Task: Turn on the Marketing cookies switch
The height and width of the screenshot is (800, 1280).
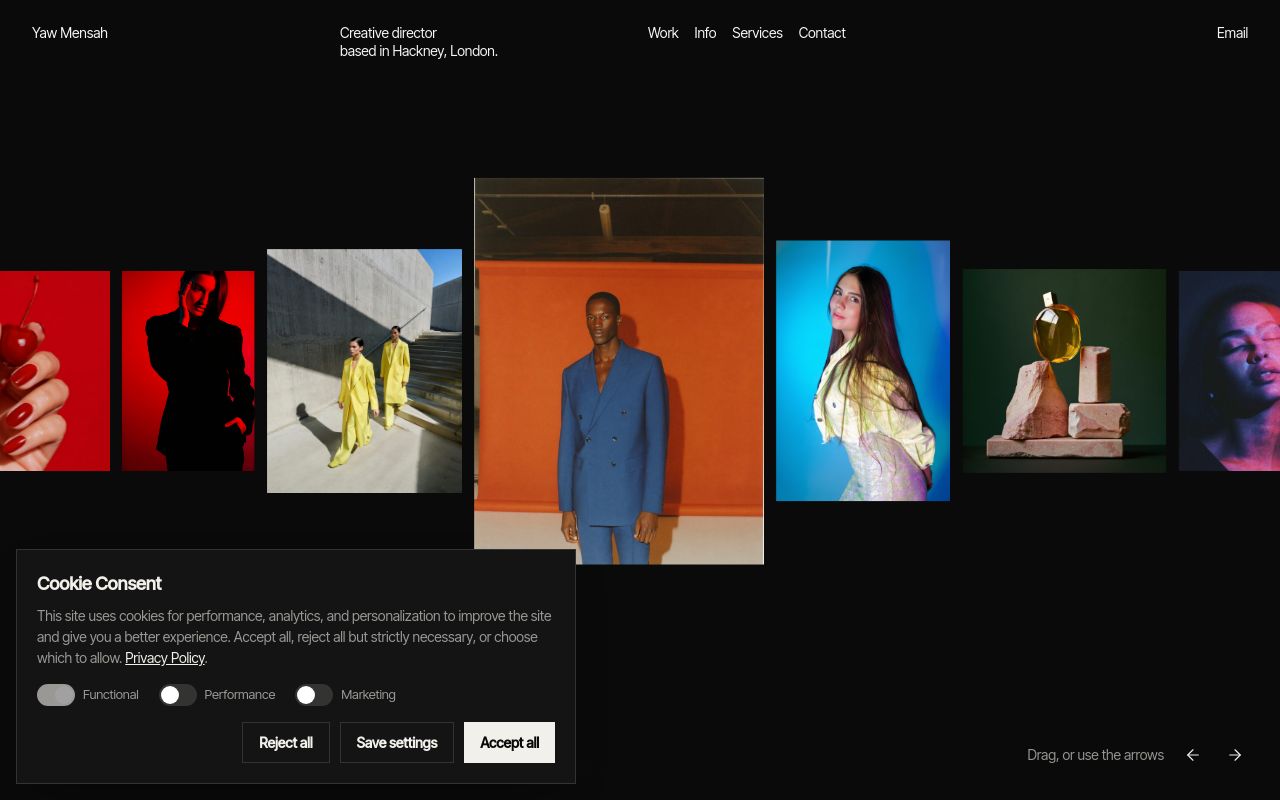Action: pyautogui.click(x=314, y=695)
